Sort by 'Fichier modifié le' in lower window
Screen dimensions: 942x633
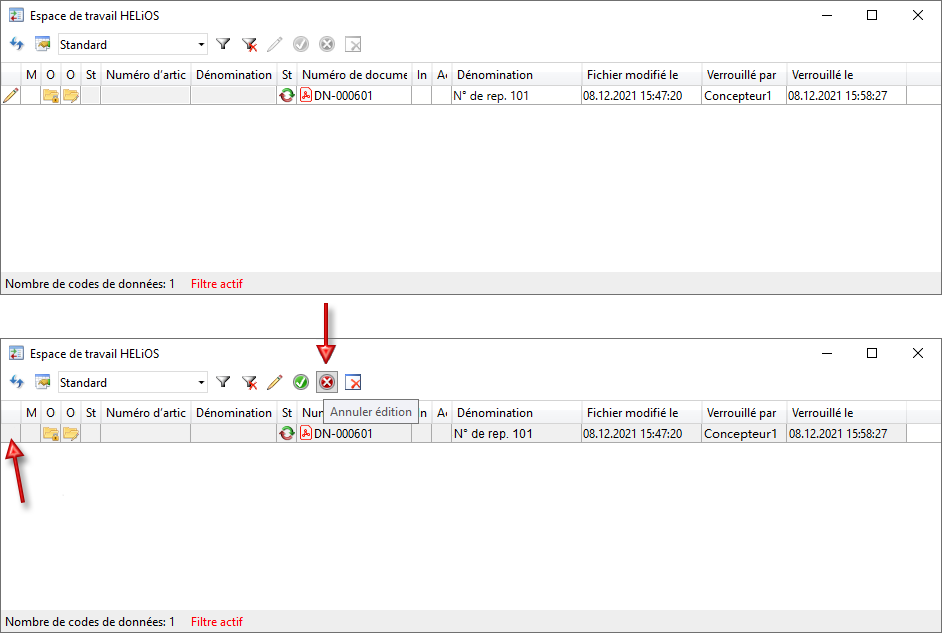click(x=642, y=413)
